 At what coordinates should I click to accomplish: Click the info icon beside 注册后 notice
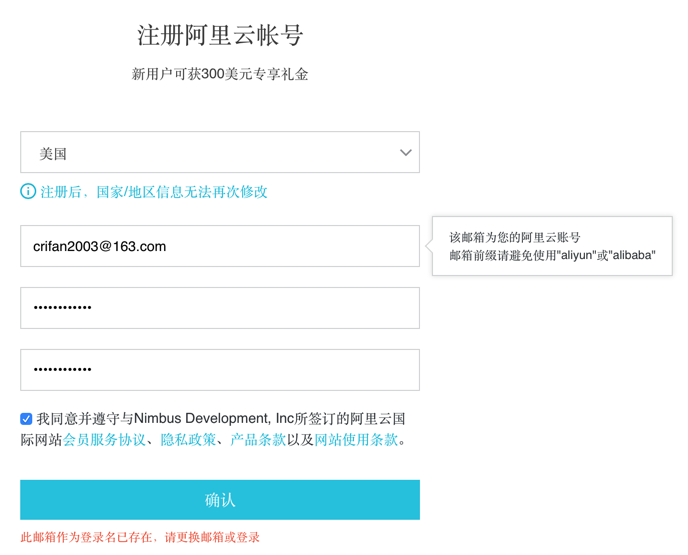(28, 191)
